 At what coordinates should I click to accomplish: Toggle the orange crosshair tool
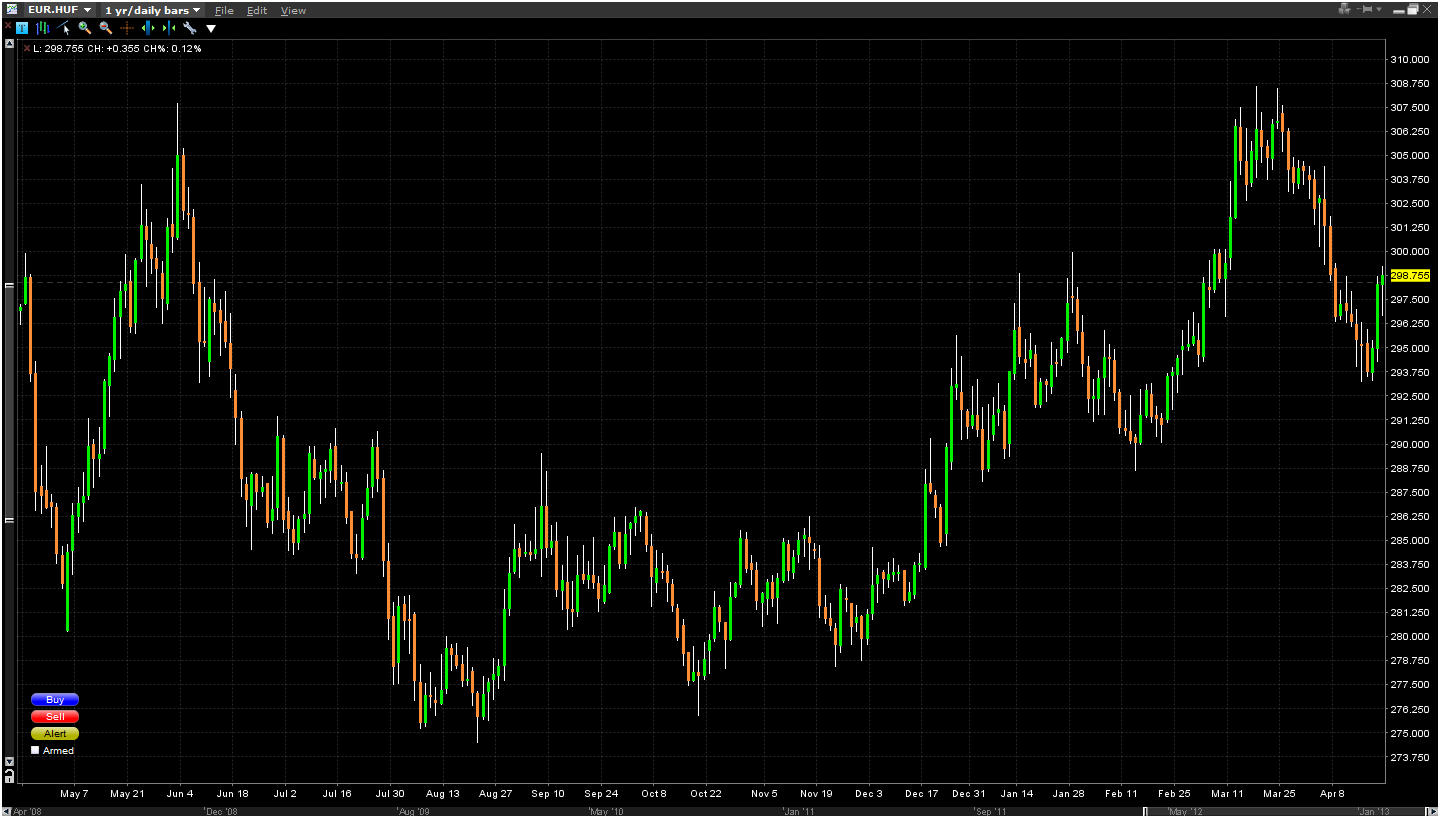(127, 28)
